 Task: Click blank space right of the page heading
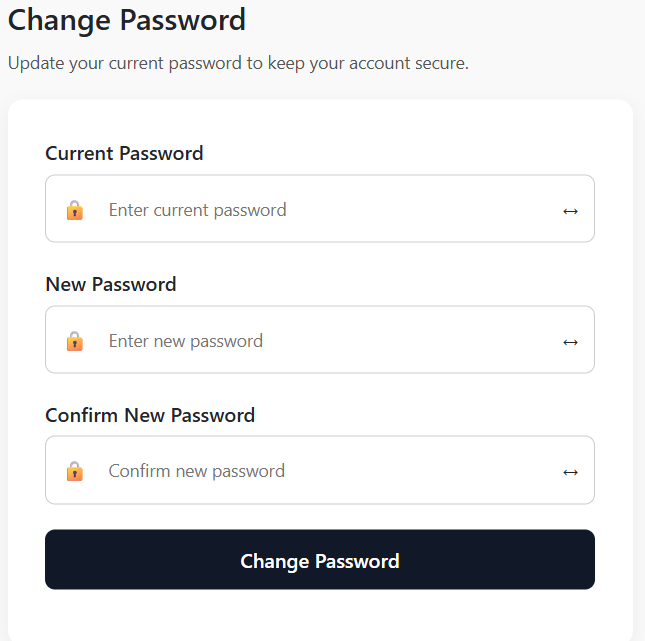(x=444, y=21)
